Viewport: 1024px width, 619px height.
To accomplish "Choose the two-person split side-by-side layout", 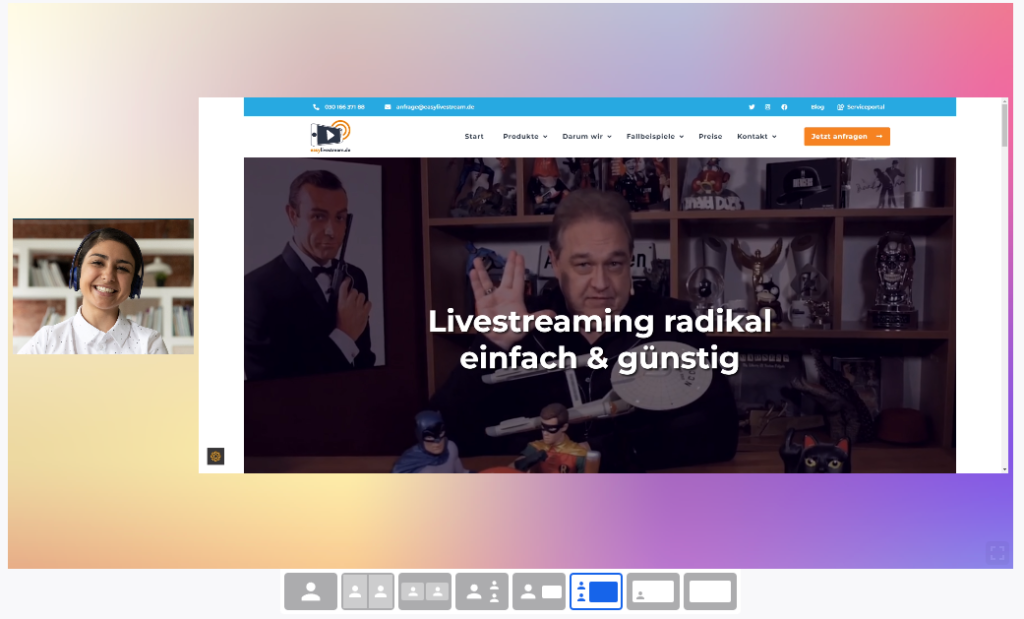I will tap(368, 591).
